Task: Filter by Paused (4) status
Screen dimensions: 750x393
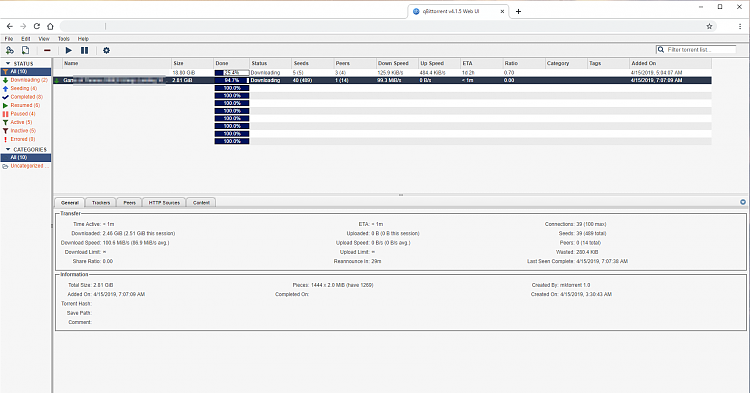Action: pyautogui.click(x=23, y=114)
